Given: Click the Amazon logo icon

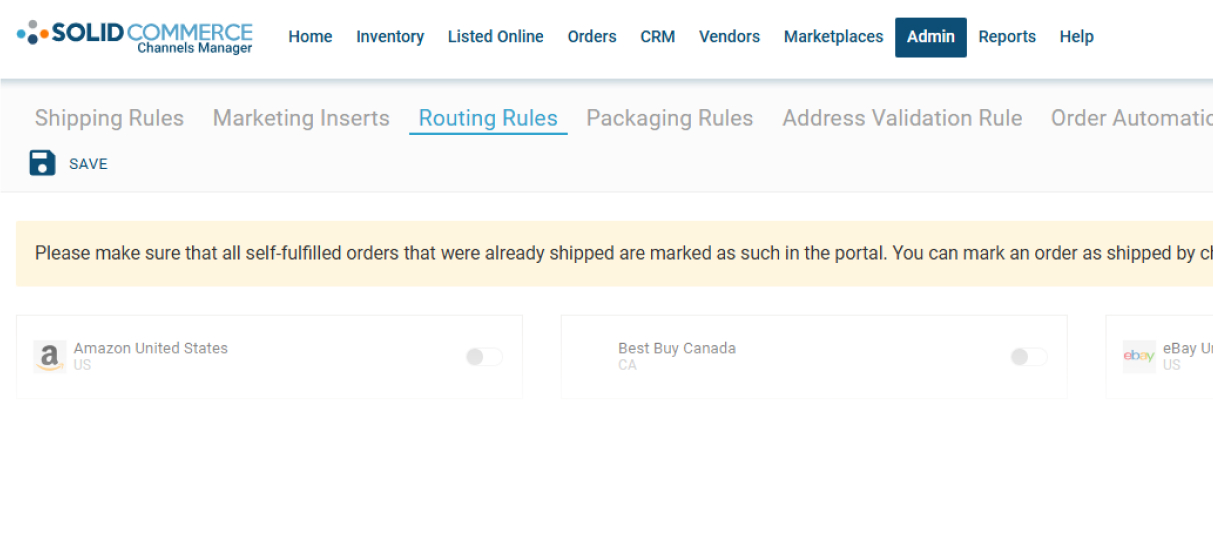Looking at the screenshot, I should (x=49, y=356).
